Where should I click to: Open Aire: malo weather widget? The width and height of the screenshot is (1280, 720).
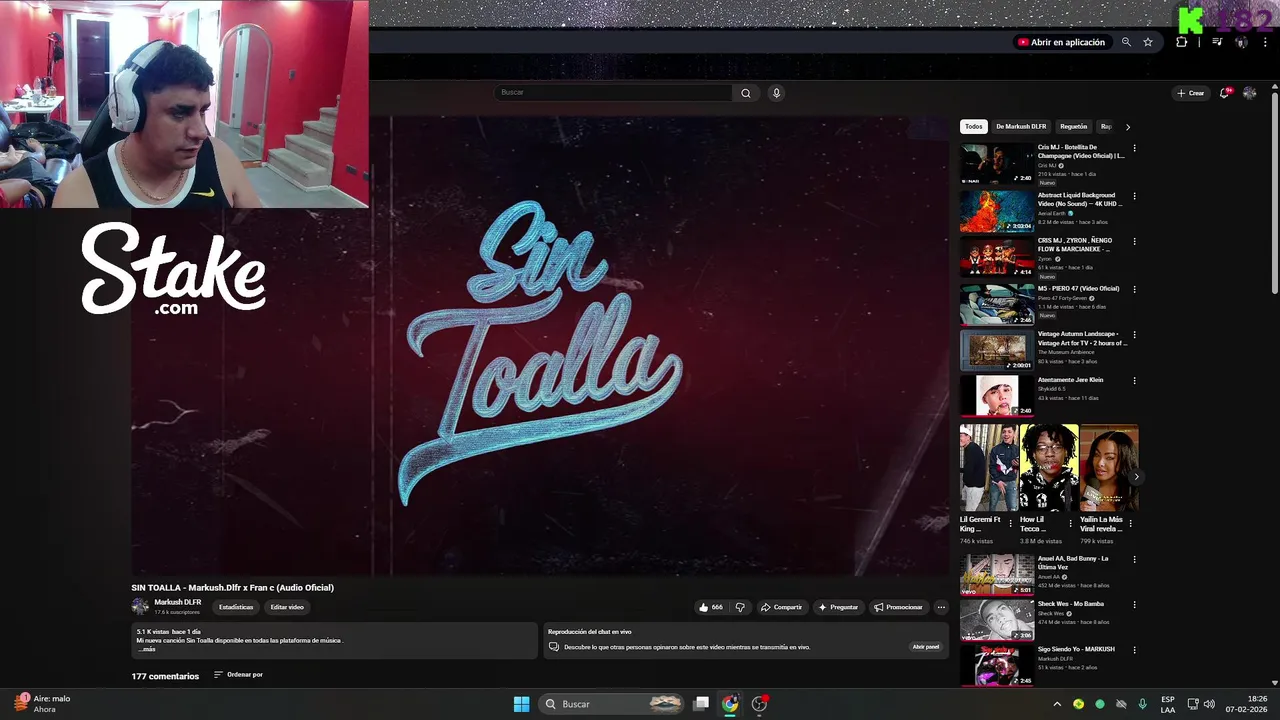click(x=42, y=704)
